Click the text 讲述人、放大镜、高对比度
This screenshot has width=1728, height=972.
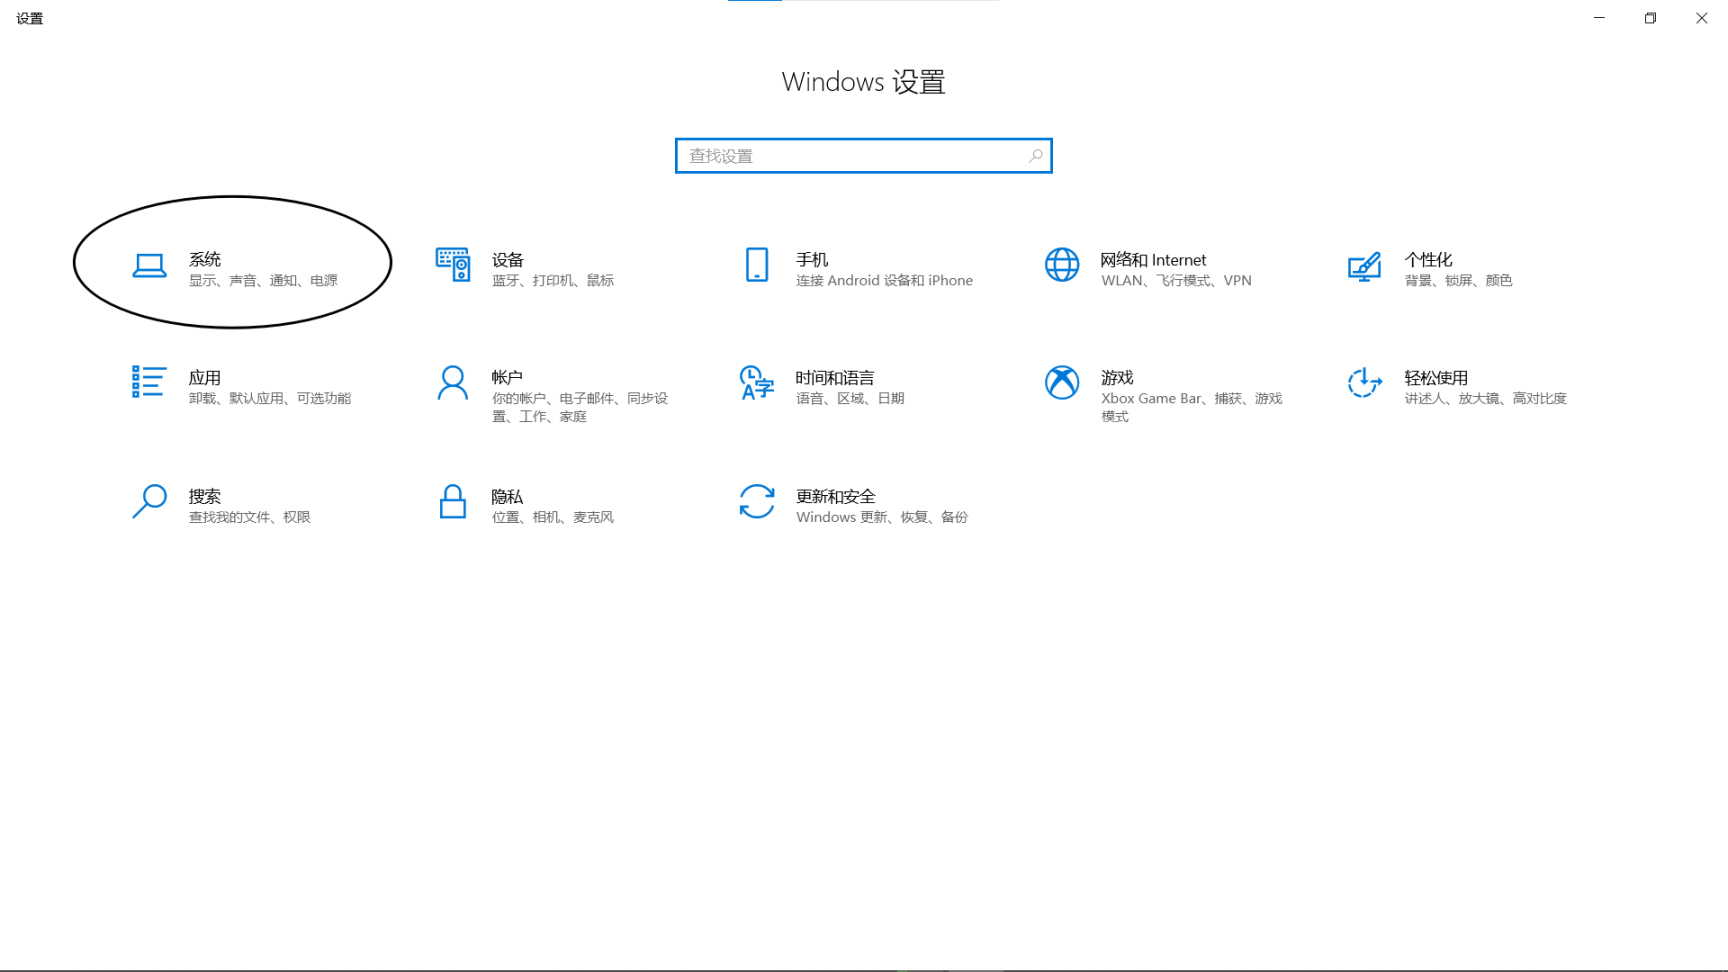pyautogui.click(x=1485, y=398)
